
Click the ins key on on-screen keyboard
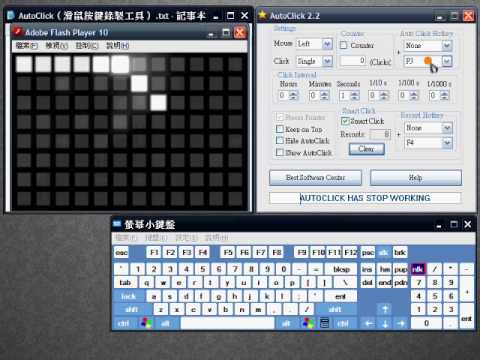(367, 269)
